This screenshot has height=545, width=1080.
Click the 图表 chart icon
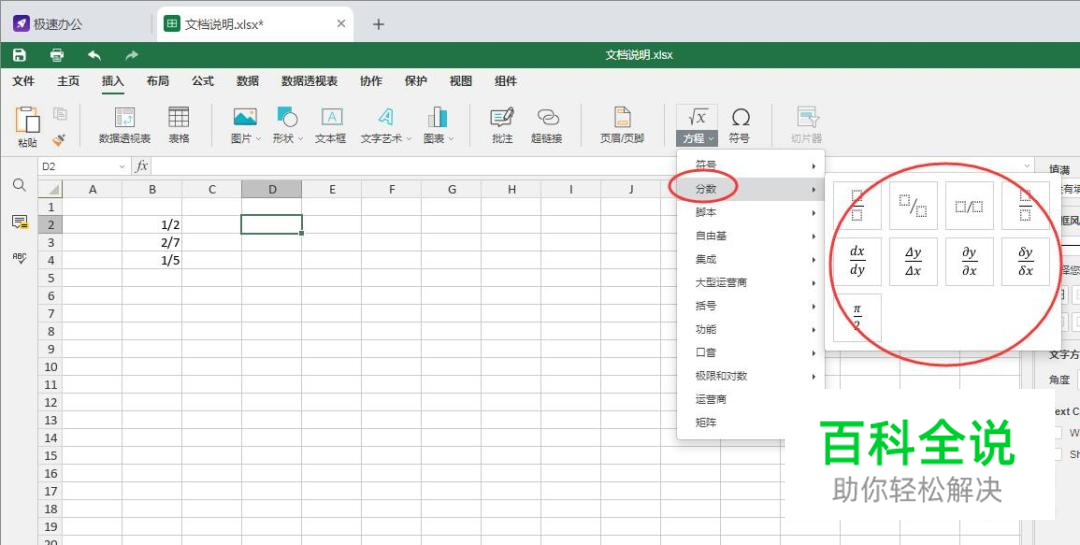(437, 117)
